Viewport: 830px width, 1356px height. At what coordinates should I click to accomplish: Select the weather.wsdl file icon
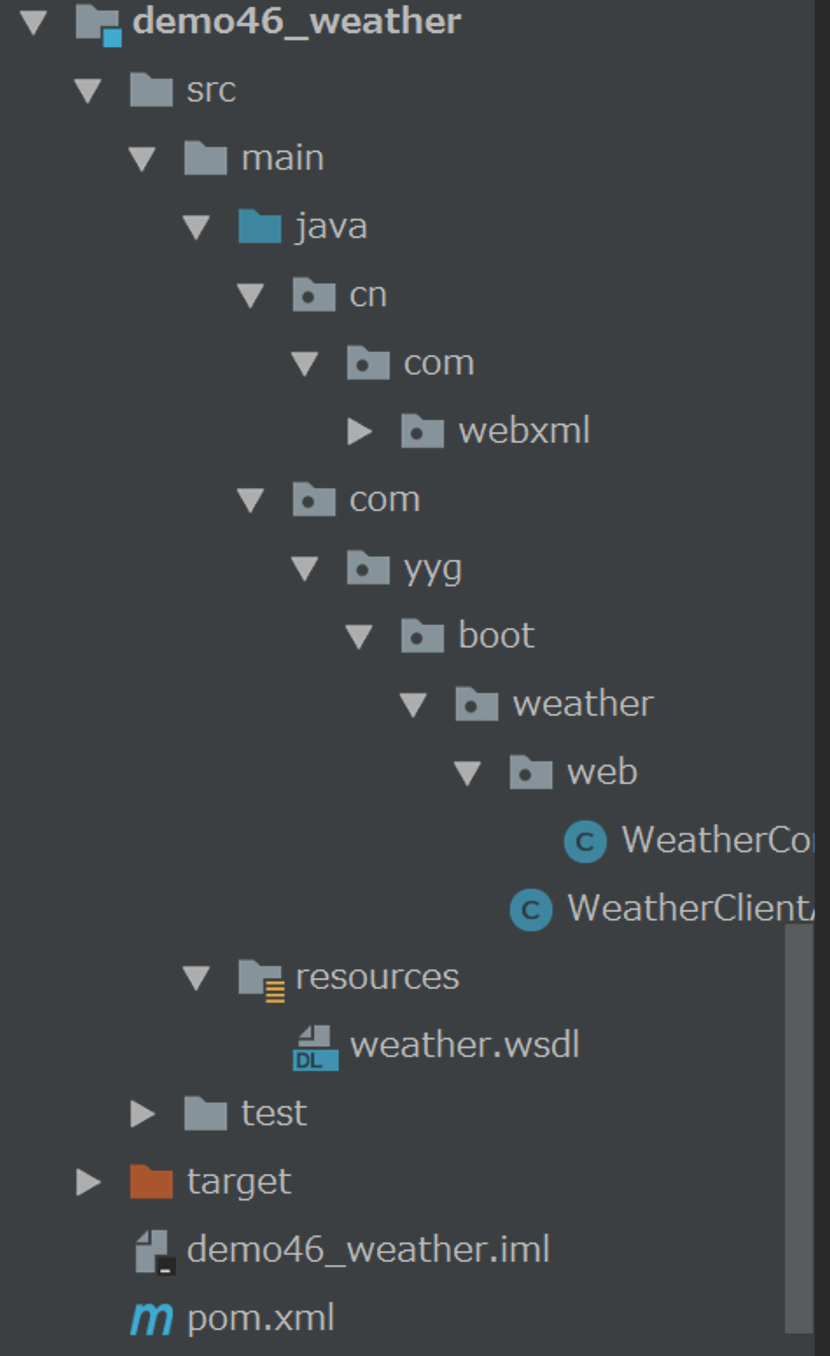click(315, 1047)
